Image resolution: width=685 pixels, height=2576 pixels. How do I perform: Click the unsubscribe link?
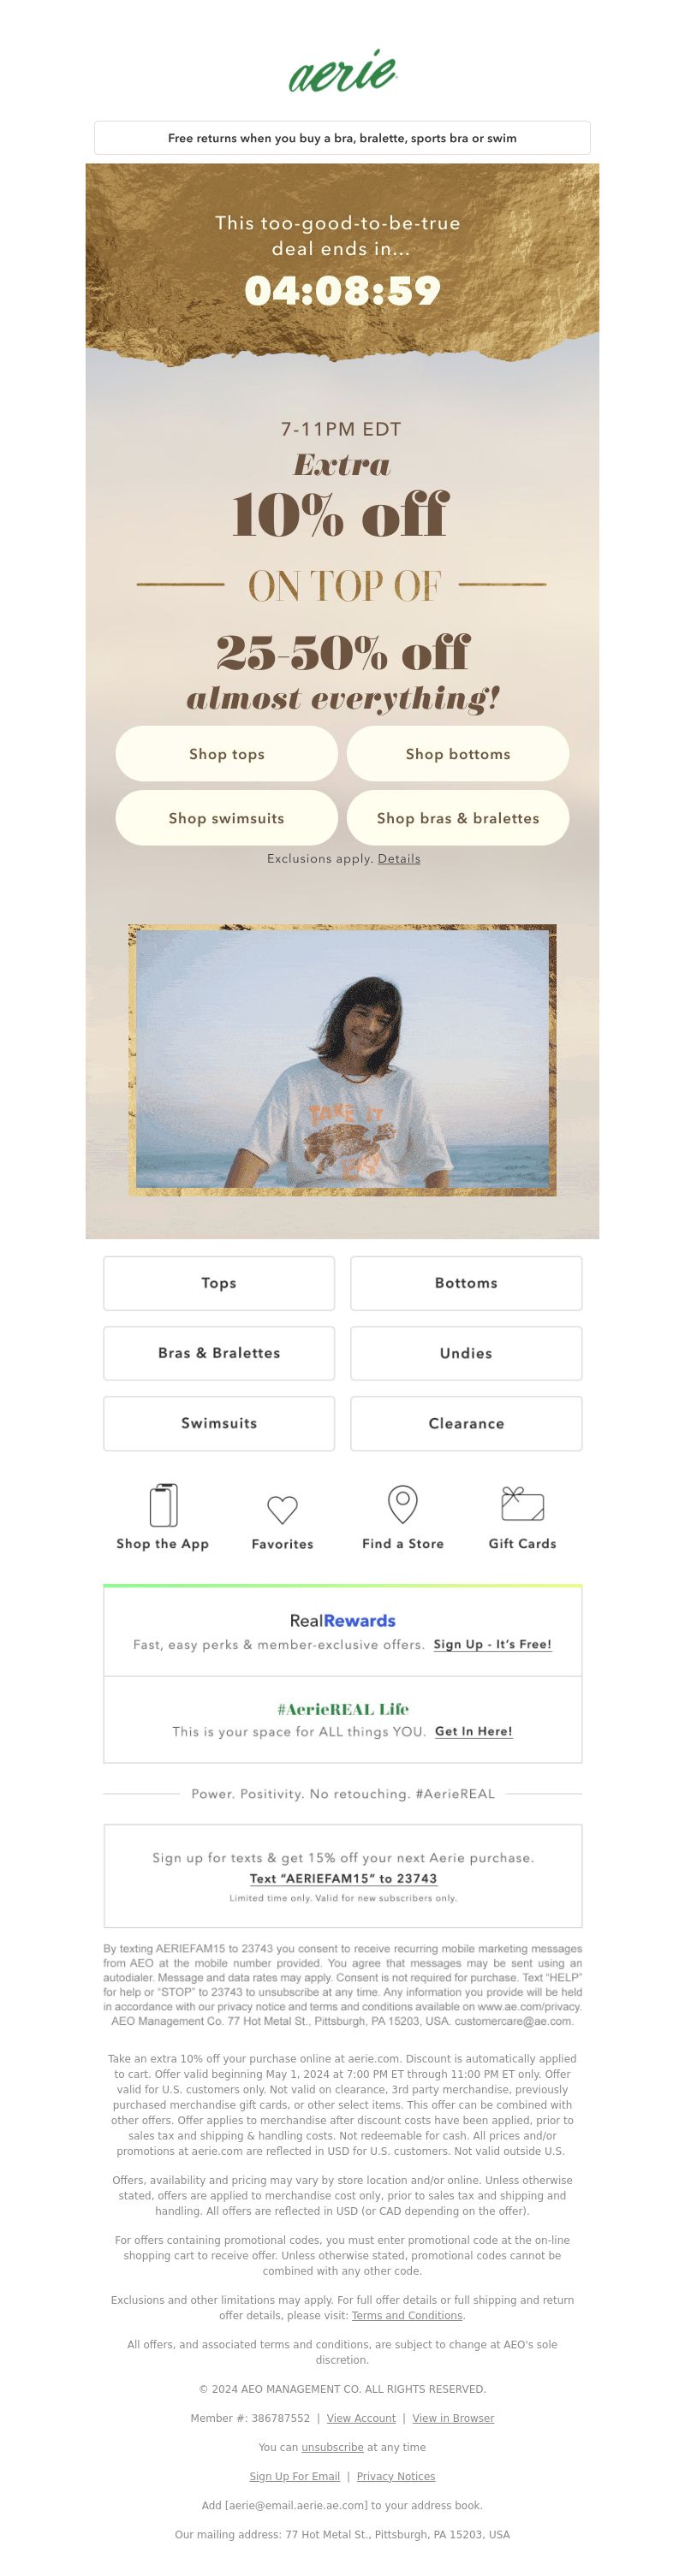[x=332, y=2447]
